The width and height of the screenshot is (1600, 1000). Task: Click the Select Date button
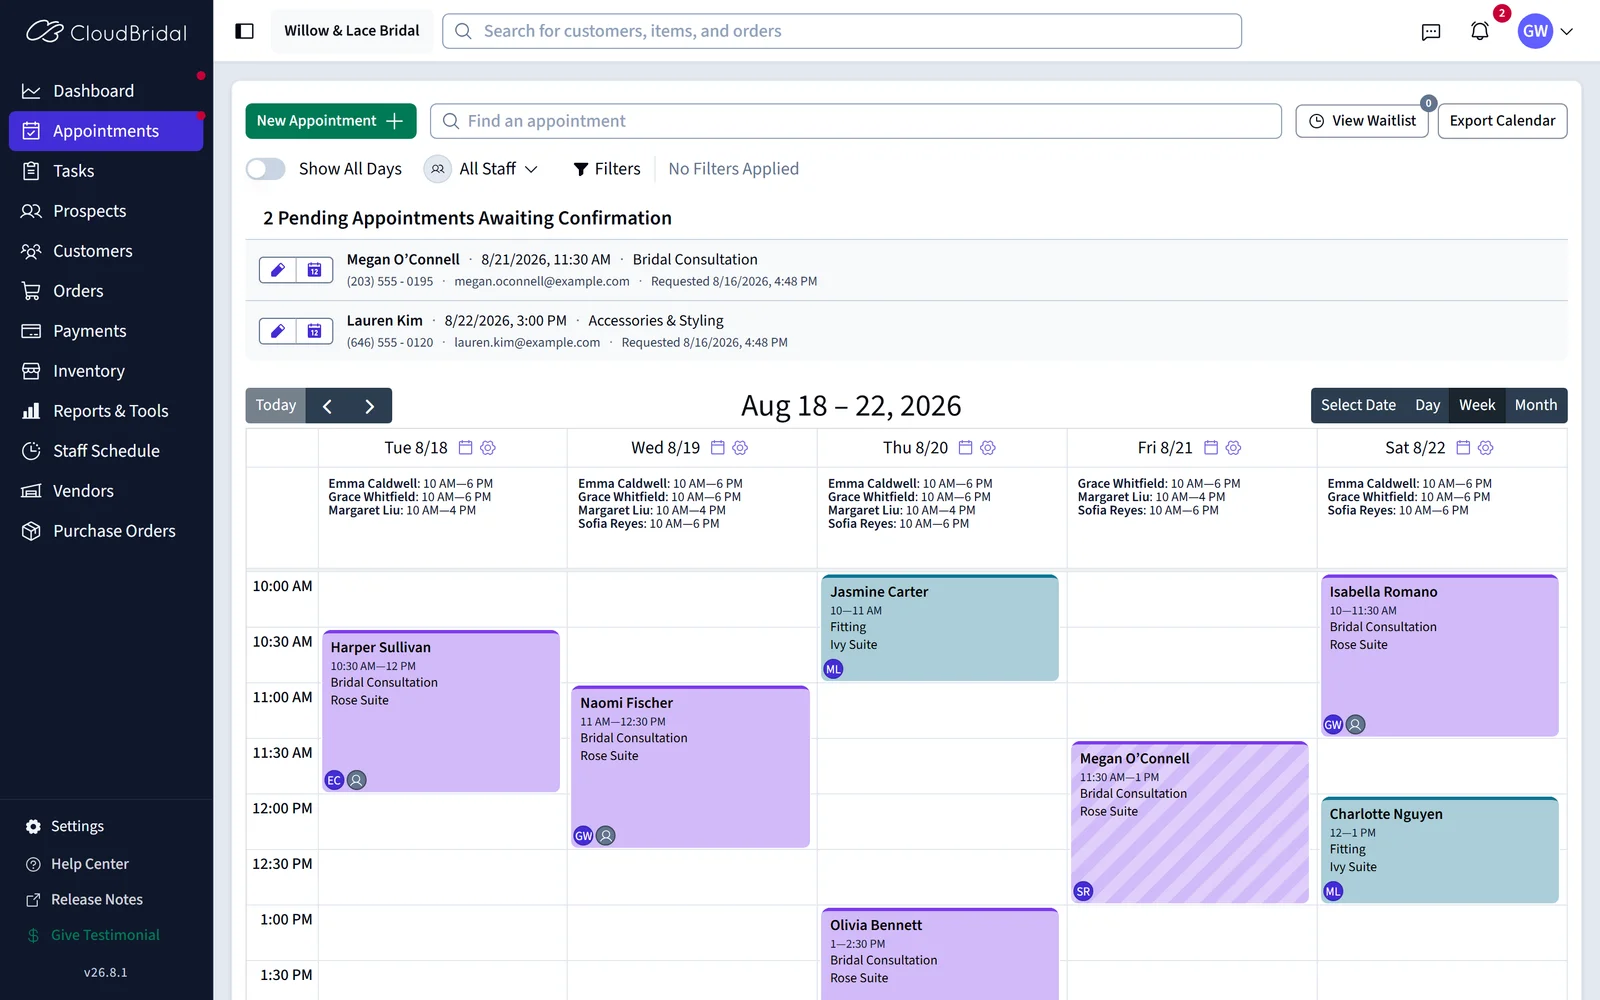click(1358, 406)
